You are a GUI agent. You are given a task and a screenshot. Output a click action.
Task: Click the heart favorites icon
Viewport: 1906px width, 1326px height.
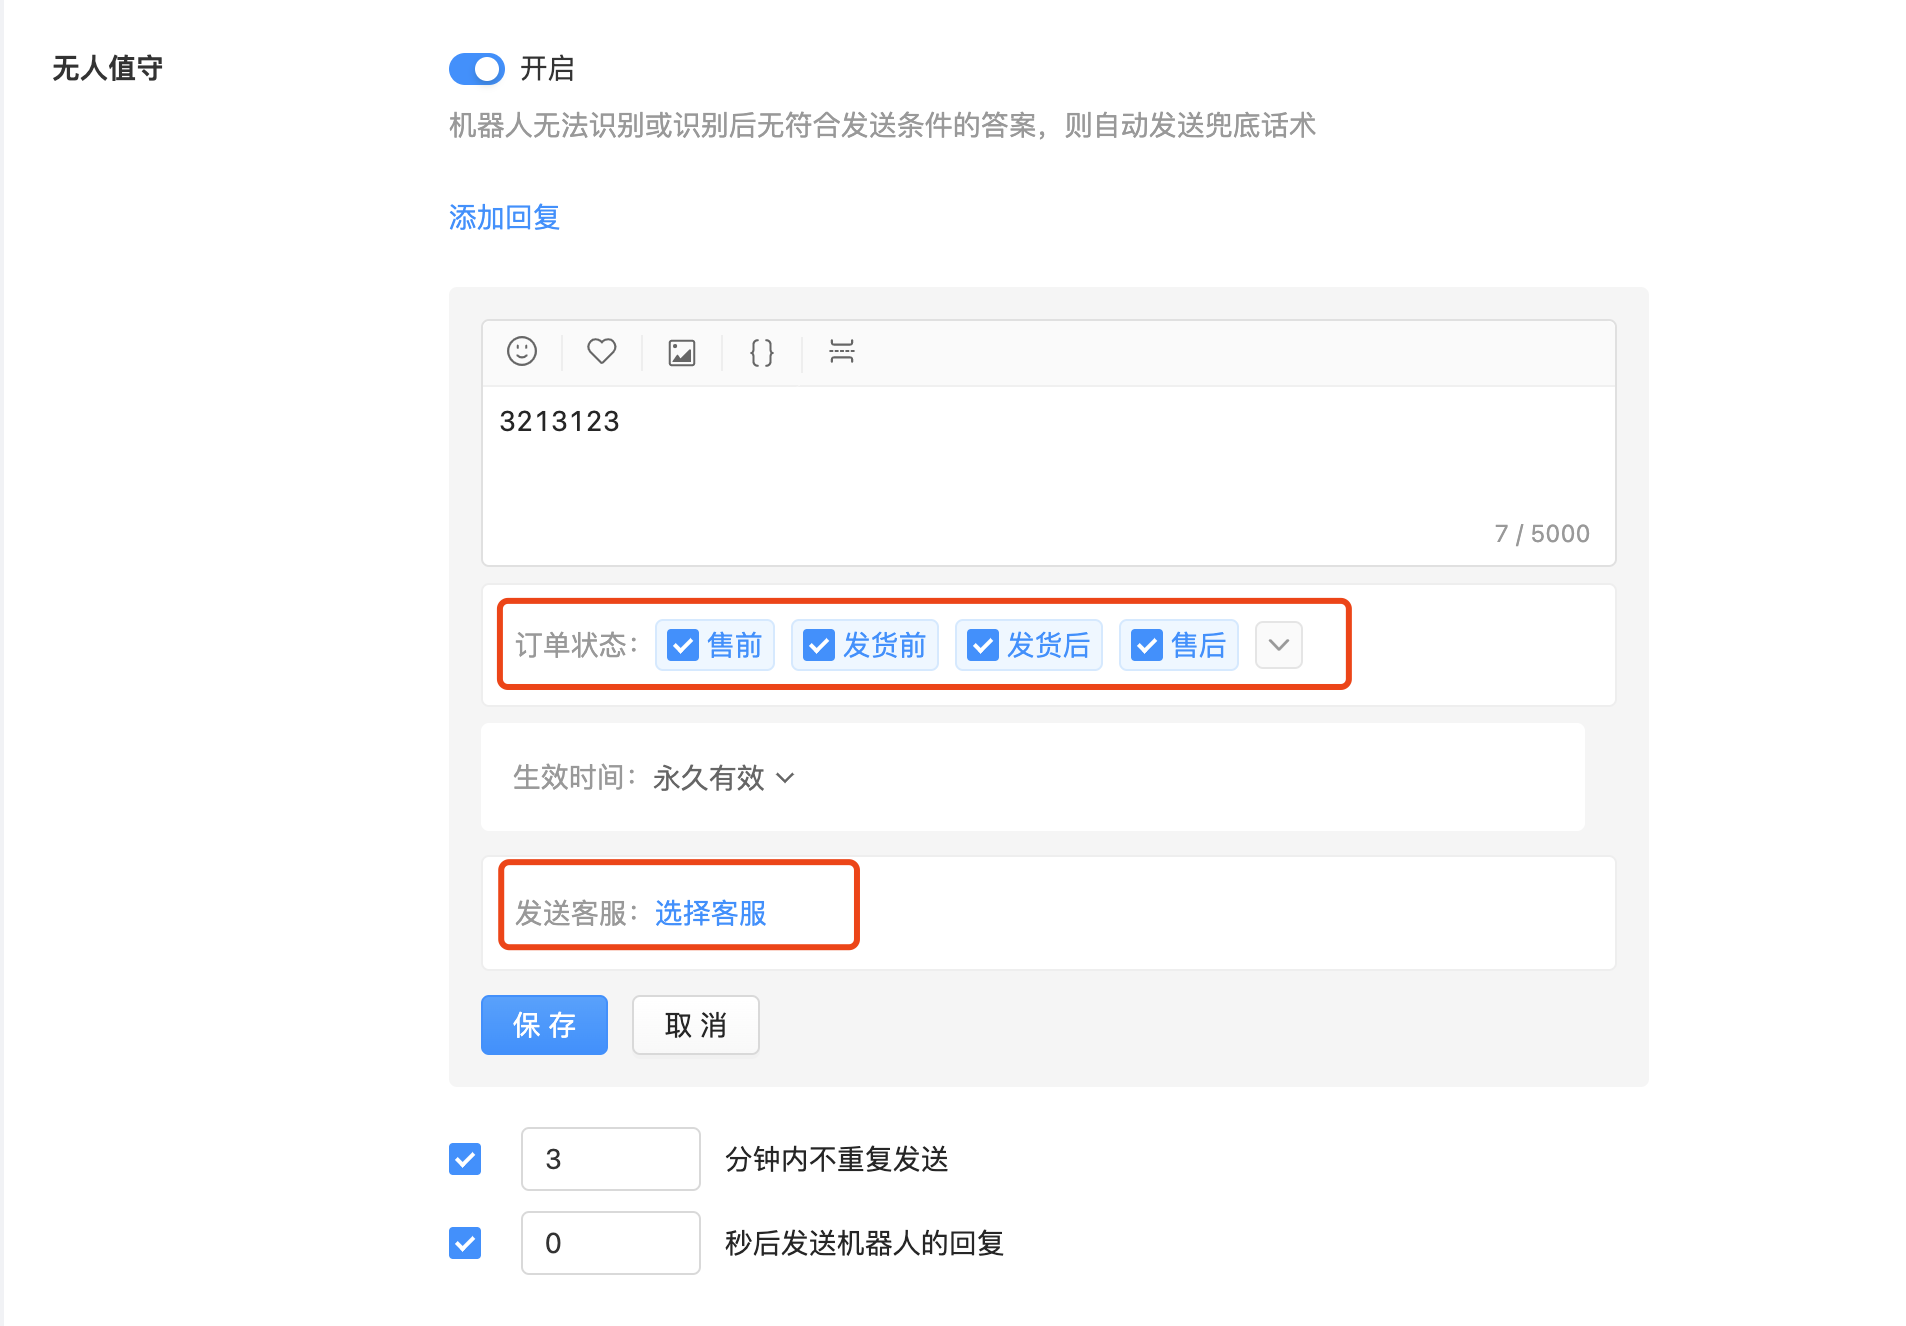[602, 352]
